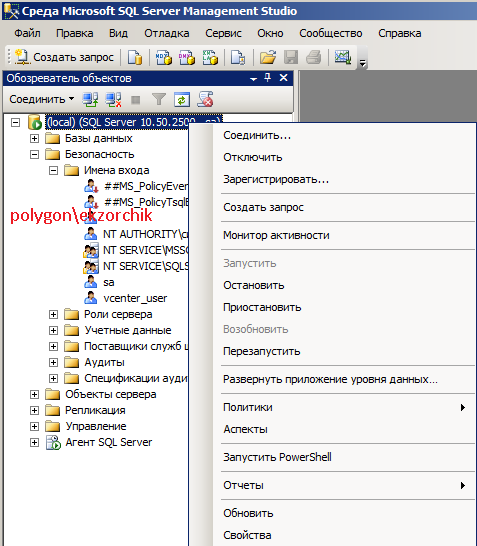This screenshot has height=546, width=477.
Task: Click the Агент SQL Server icon
Action: click(x=53, y=443)
